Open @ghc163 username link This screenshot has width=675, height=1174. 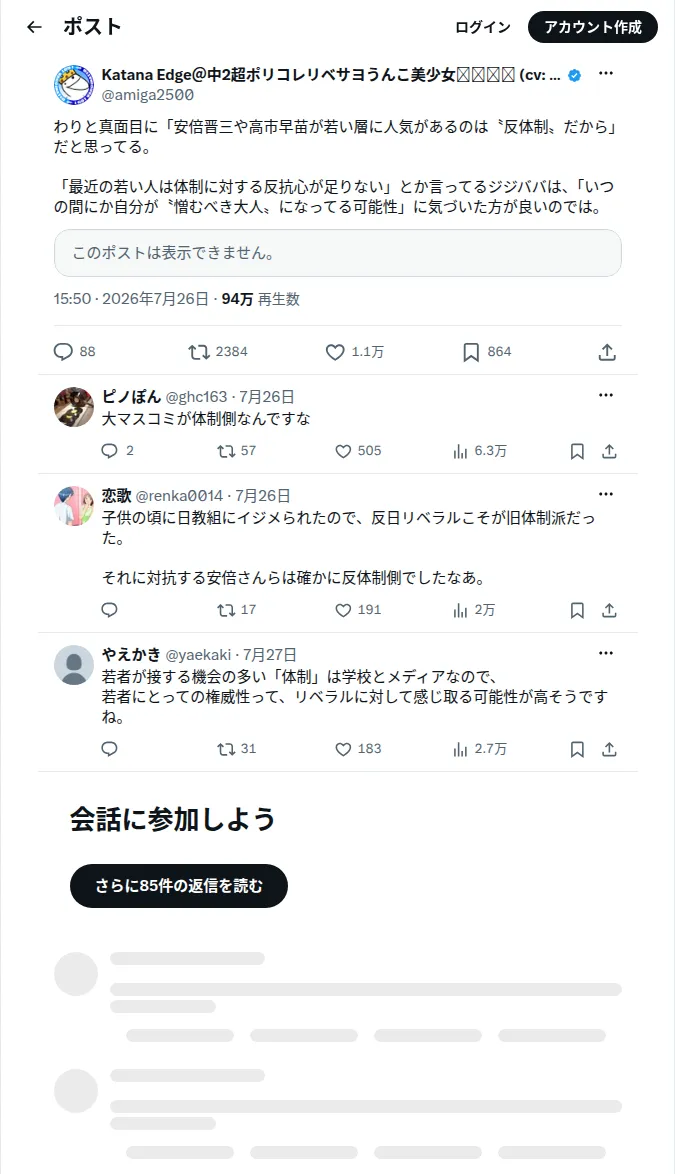pos(196,397)
